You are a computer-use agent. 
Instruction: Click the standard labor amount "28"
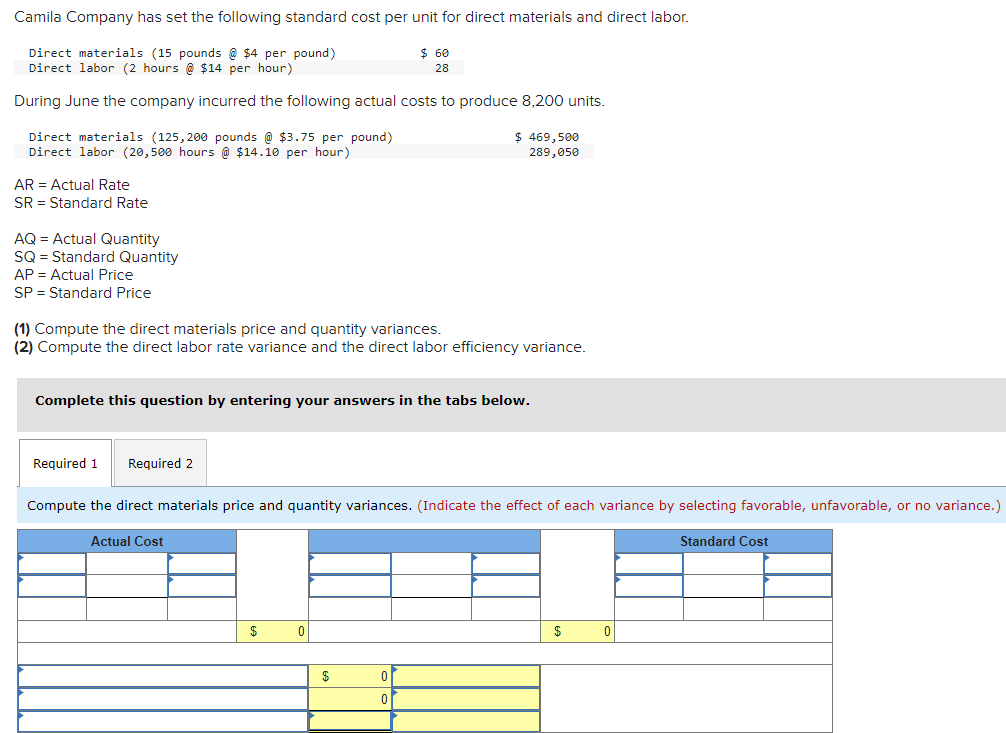pos(442,68)
